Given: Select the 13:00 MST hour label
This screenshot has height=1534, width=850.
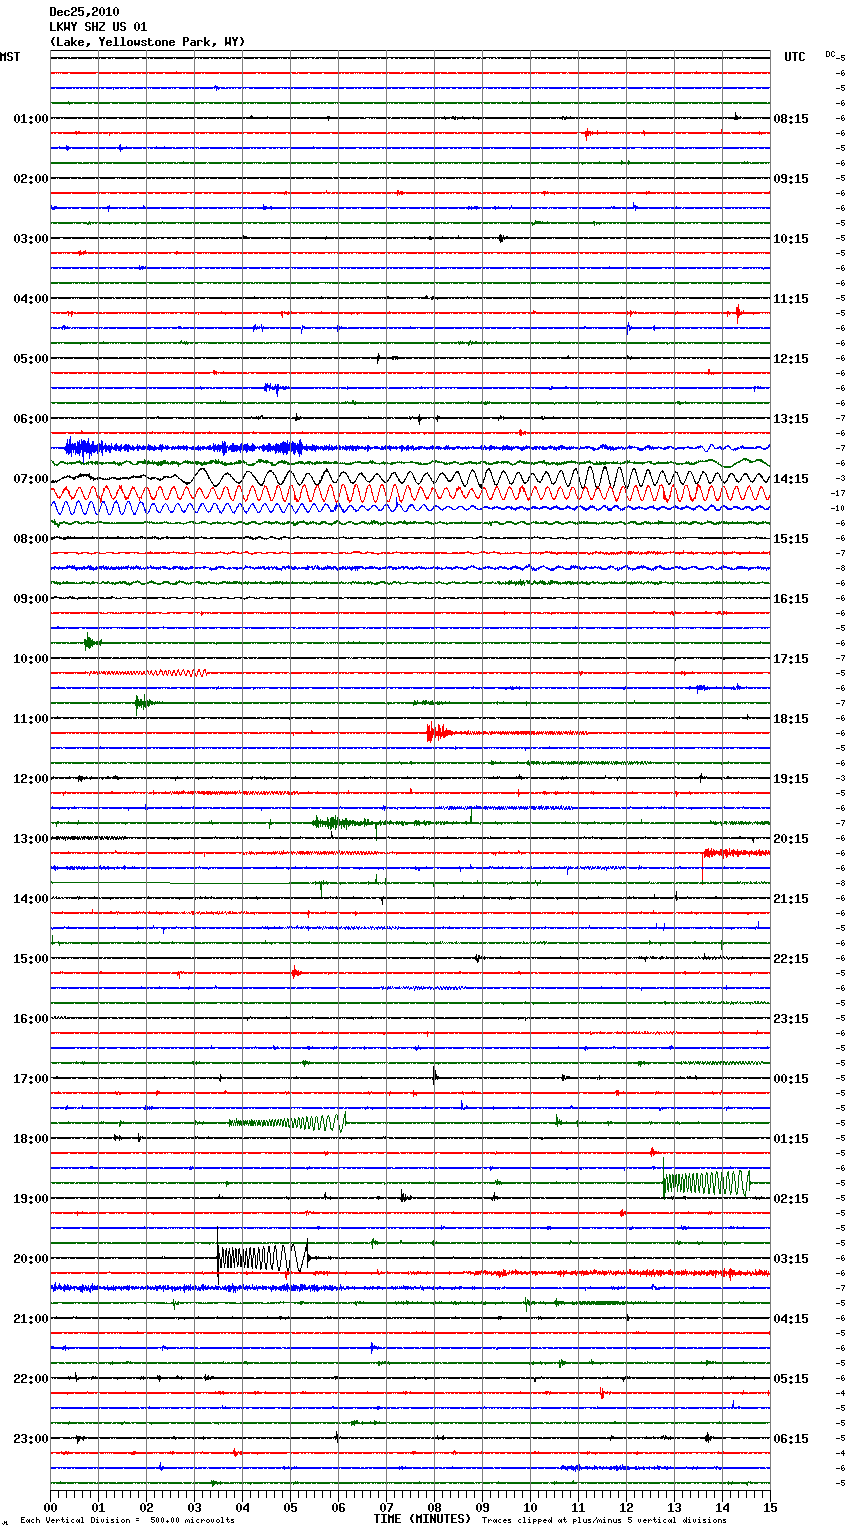Looking at the screenshot, I should point(31,839).
